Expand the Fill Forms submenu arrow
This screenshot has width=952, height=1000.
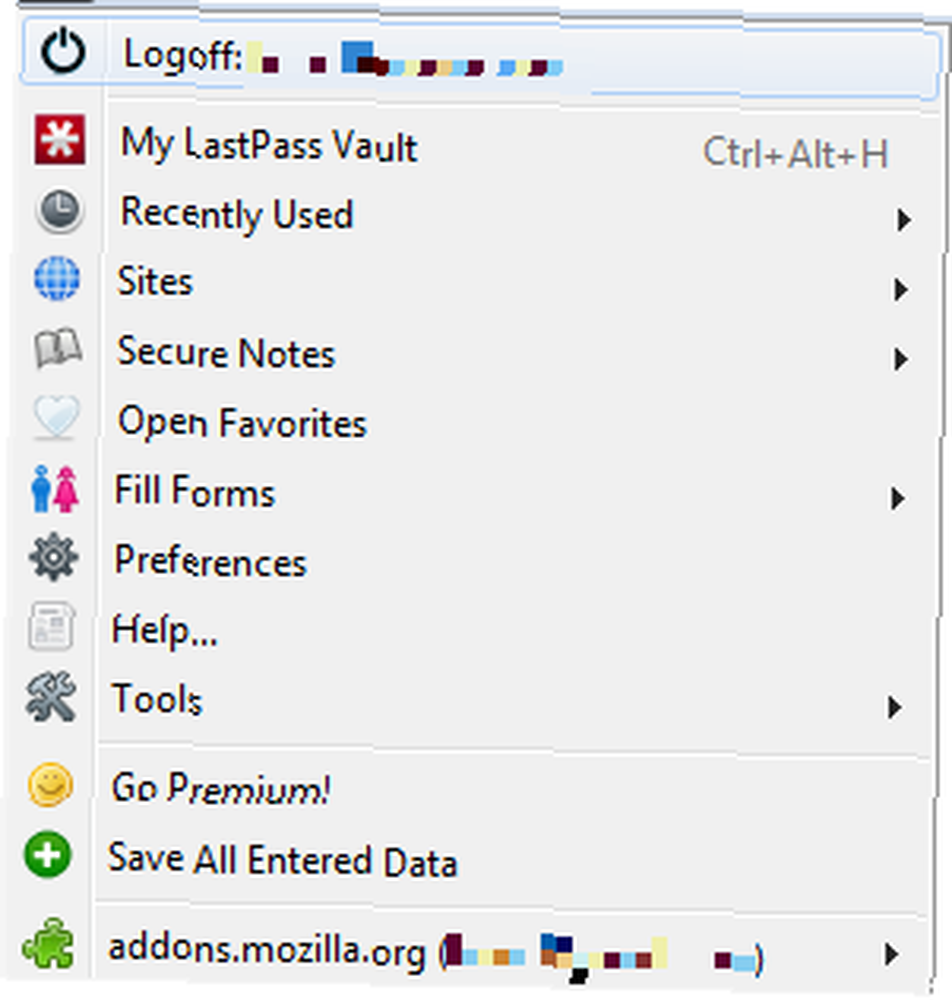point(898,498)
